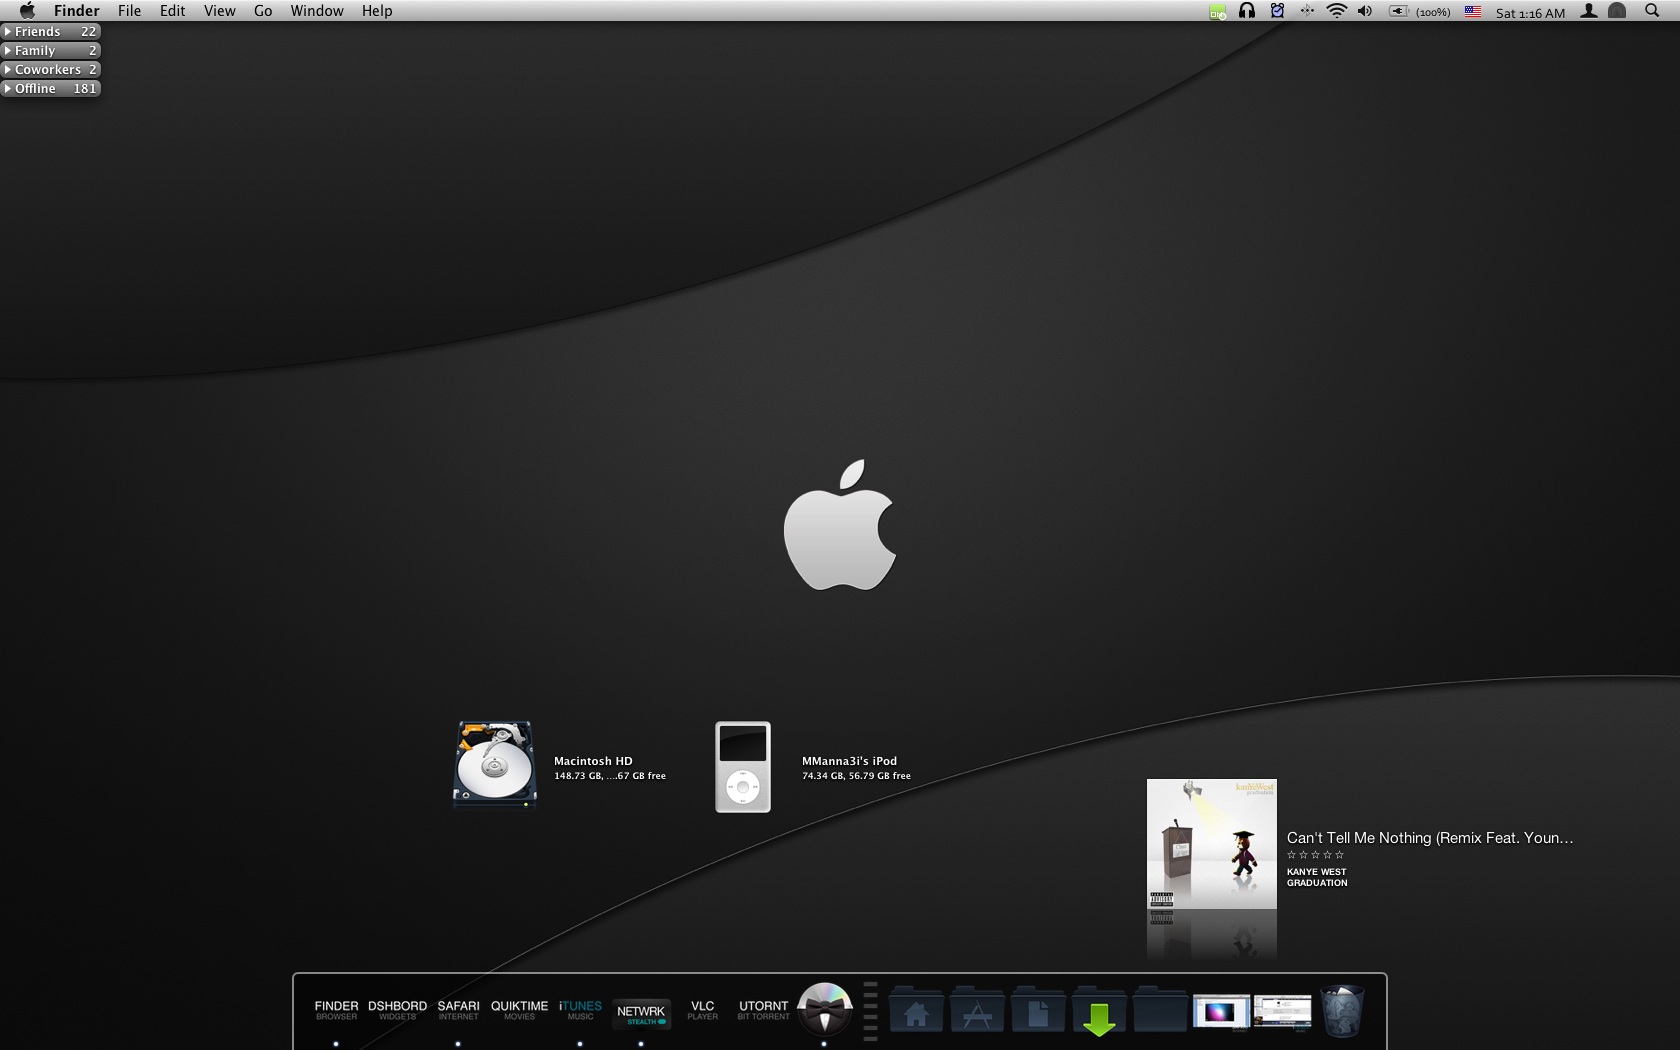Expand the Family contact group

point(50,51)
